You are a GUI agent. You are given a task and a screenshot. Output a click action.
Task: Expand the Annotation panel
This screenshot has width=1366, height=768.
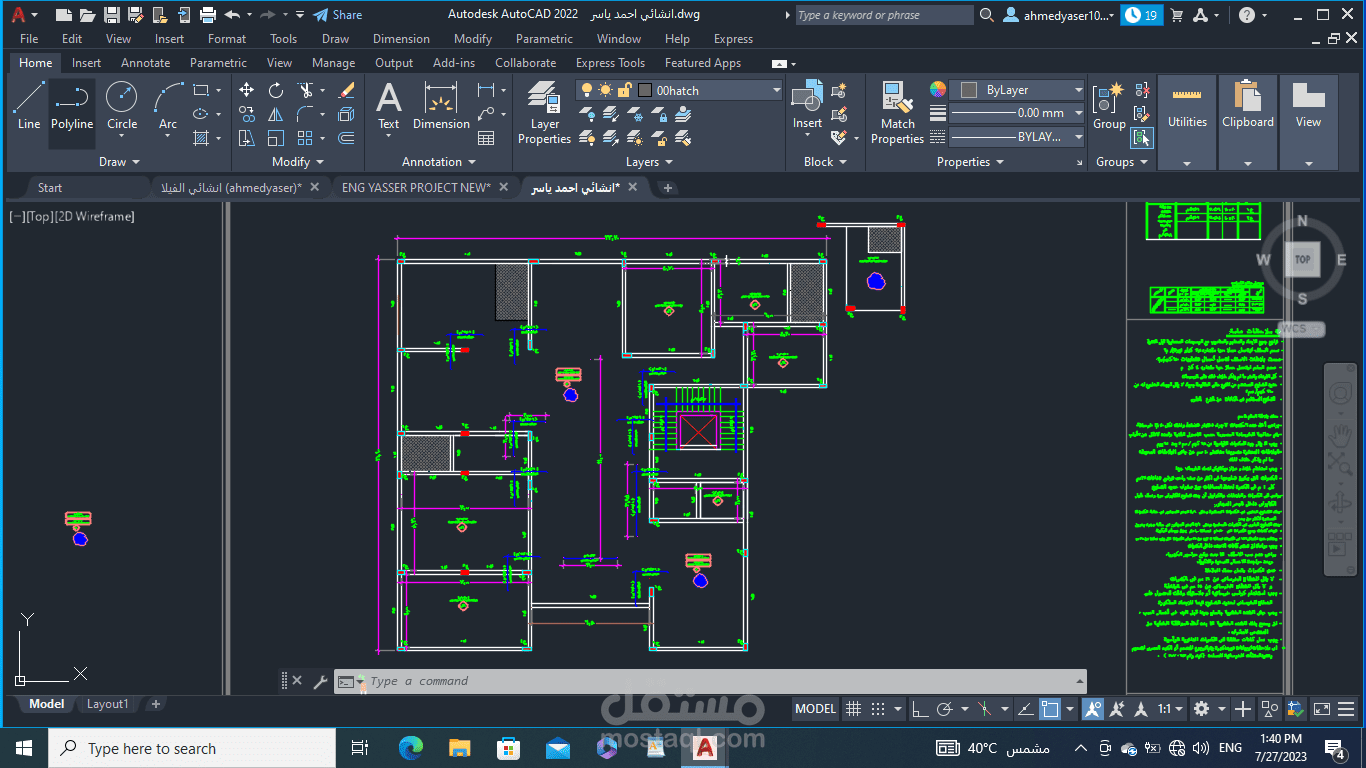click(x=439, y=162)
